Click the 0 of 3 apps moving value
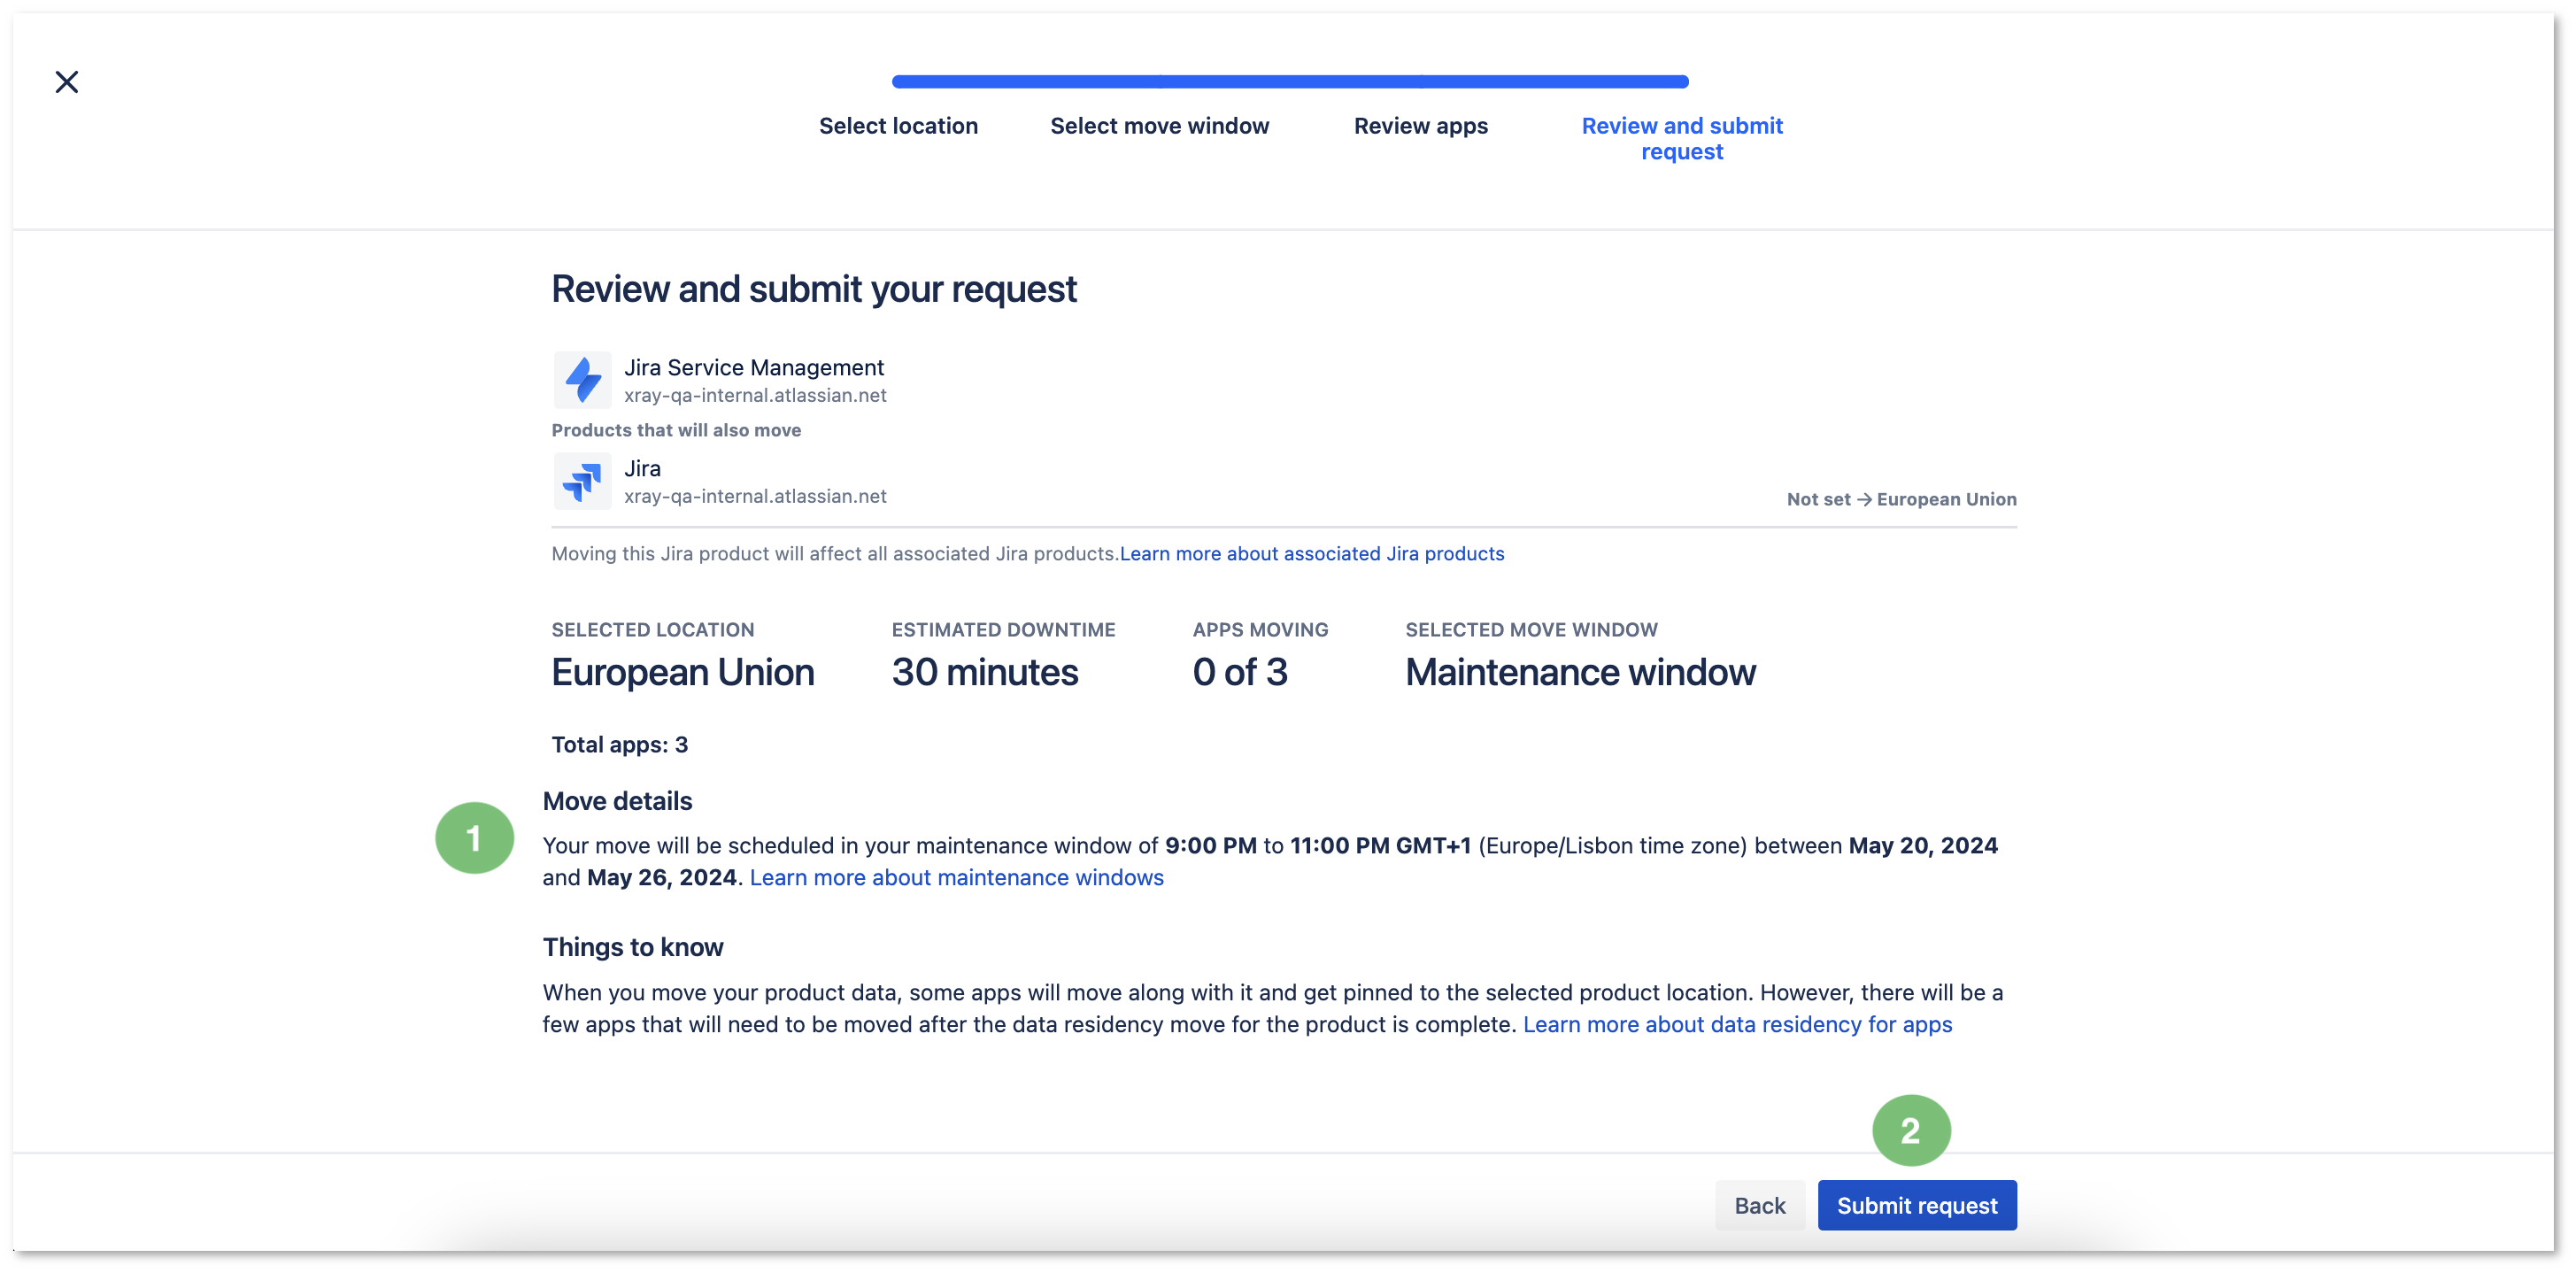 click(1240, 673)
